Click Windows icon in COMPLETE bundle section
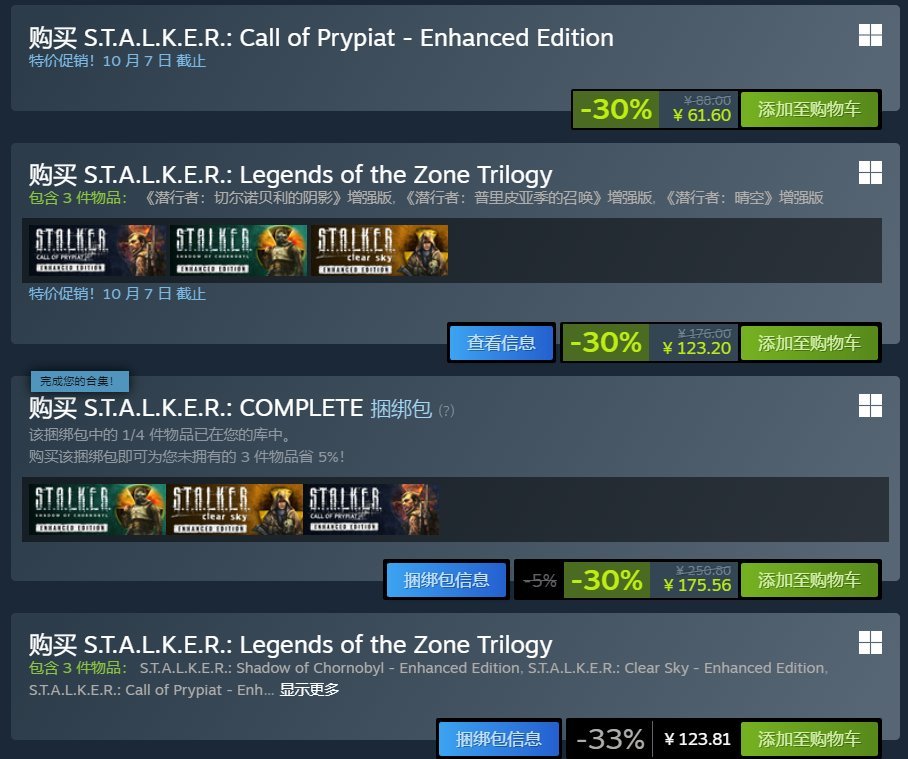Viewport: 908px width, 759px height. 870,405
